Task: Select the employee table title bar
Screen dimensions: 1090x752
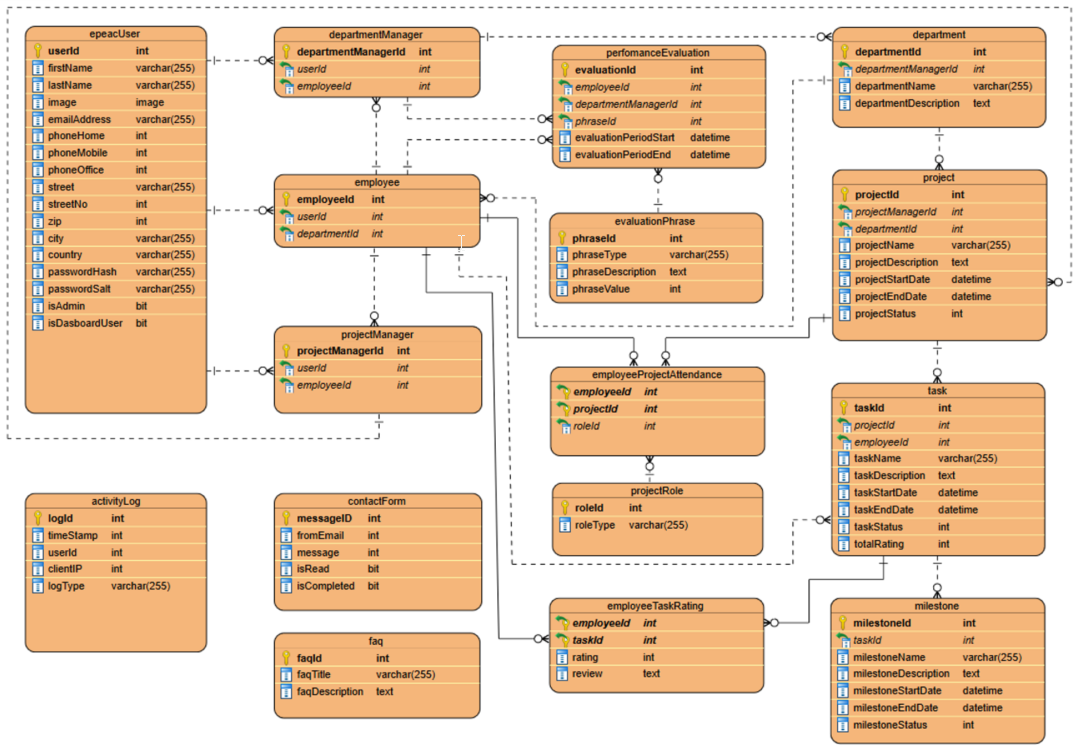Action: [x=377, y=182]
